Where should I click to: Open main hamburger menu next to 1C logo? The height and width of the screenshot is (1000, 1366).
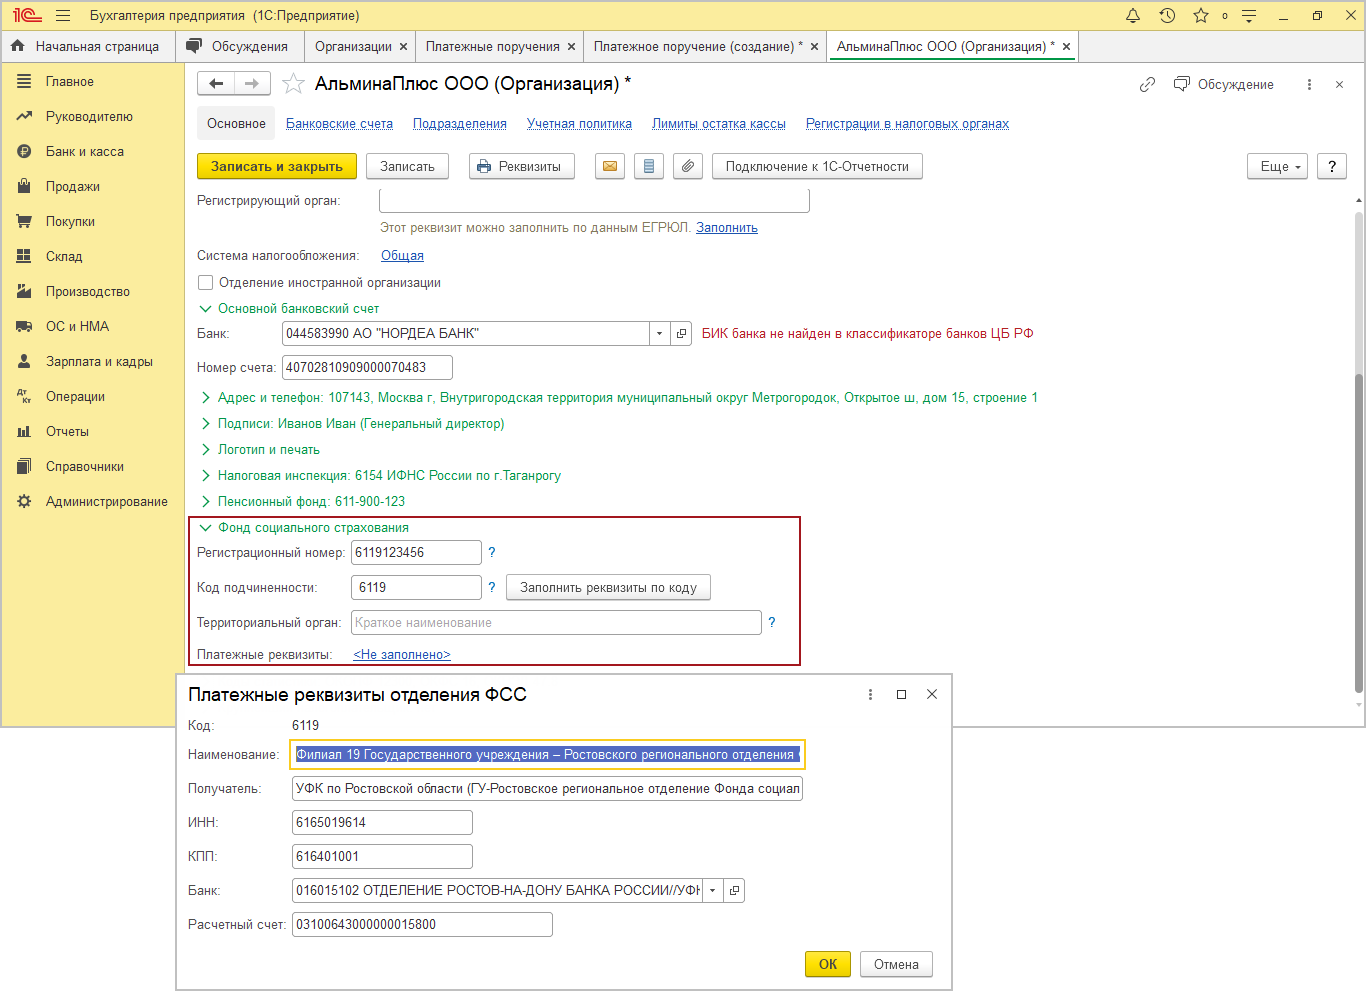point(63,16)
